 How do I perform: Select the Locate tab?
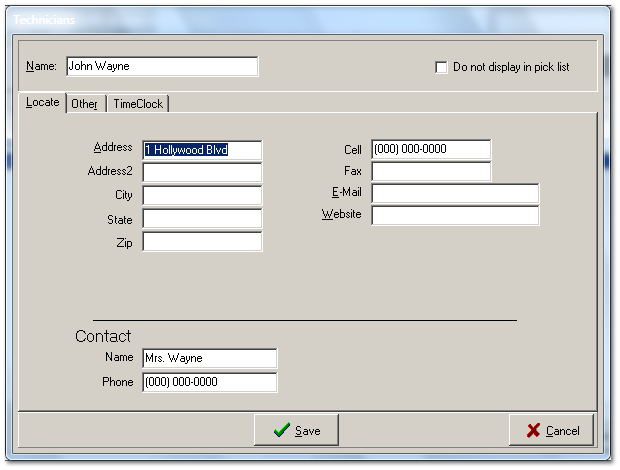point(42,102)
